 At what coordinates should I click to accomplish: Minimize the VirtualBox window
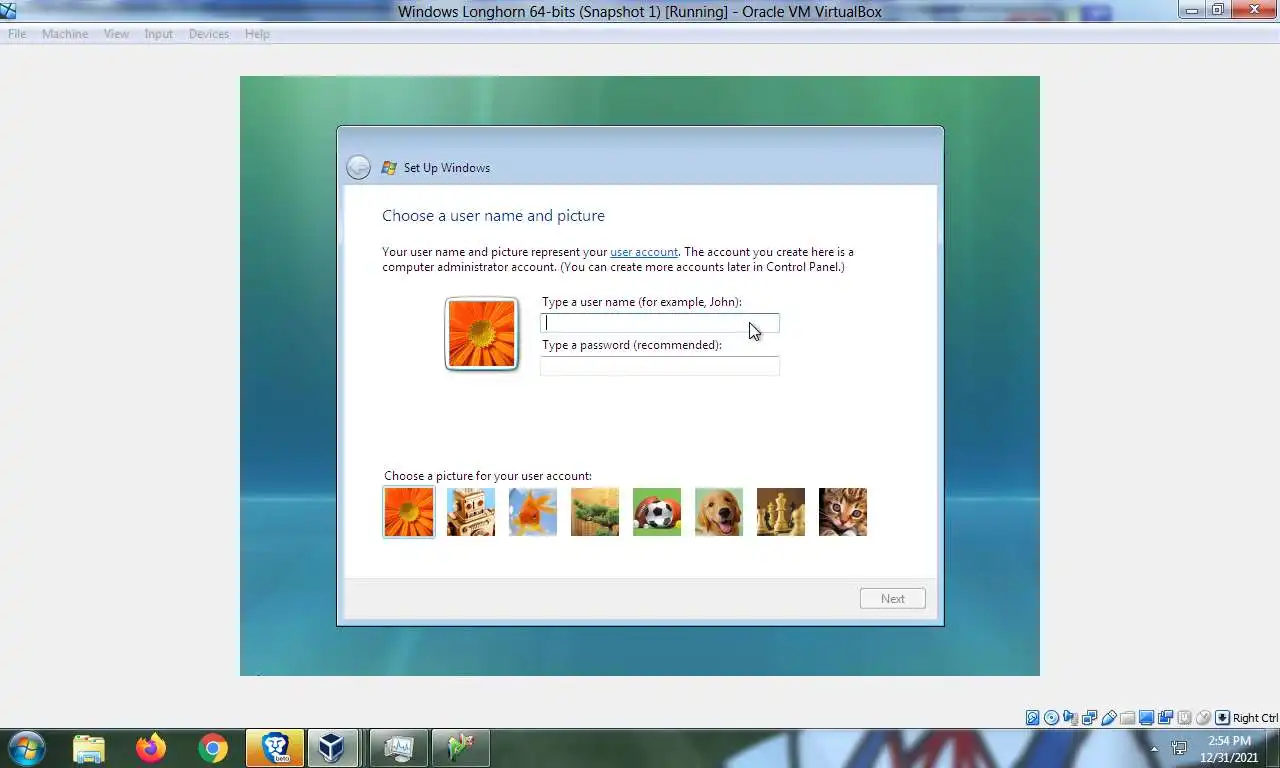(1191, 10)
